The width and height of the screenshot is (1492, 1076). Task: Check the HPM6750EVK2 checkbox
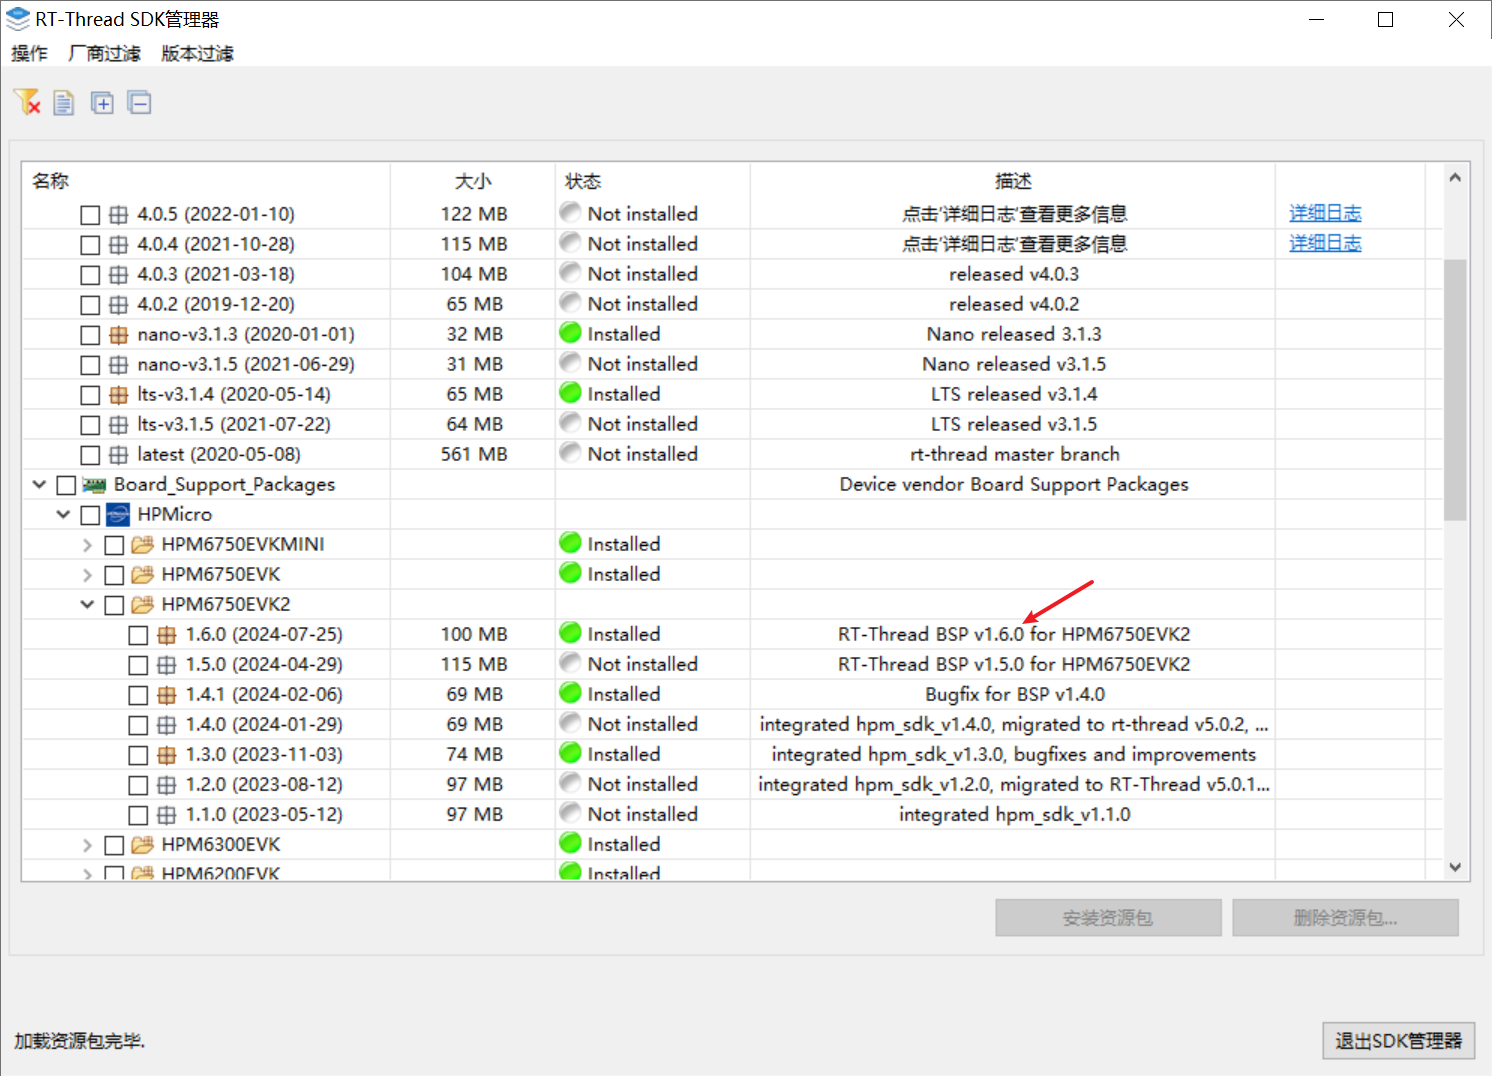click(114, 605)
